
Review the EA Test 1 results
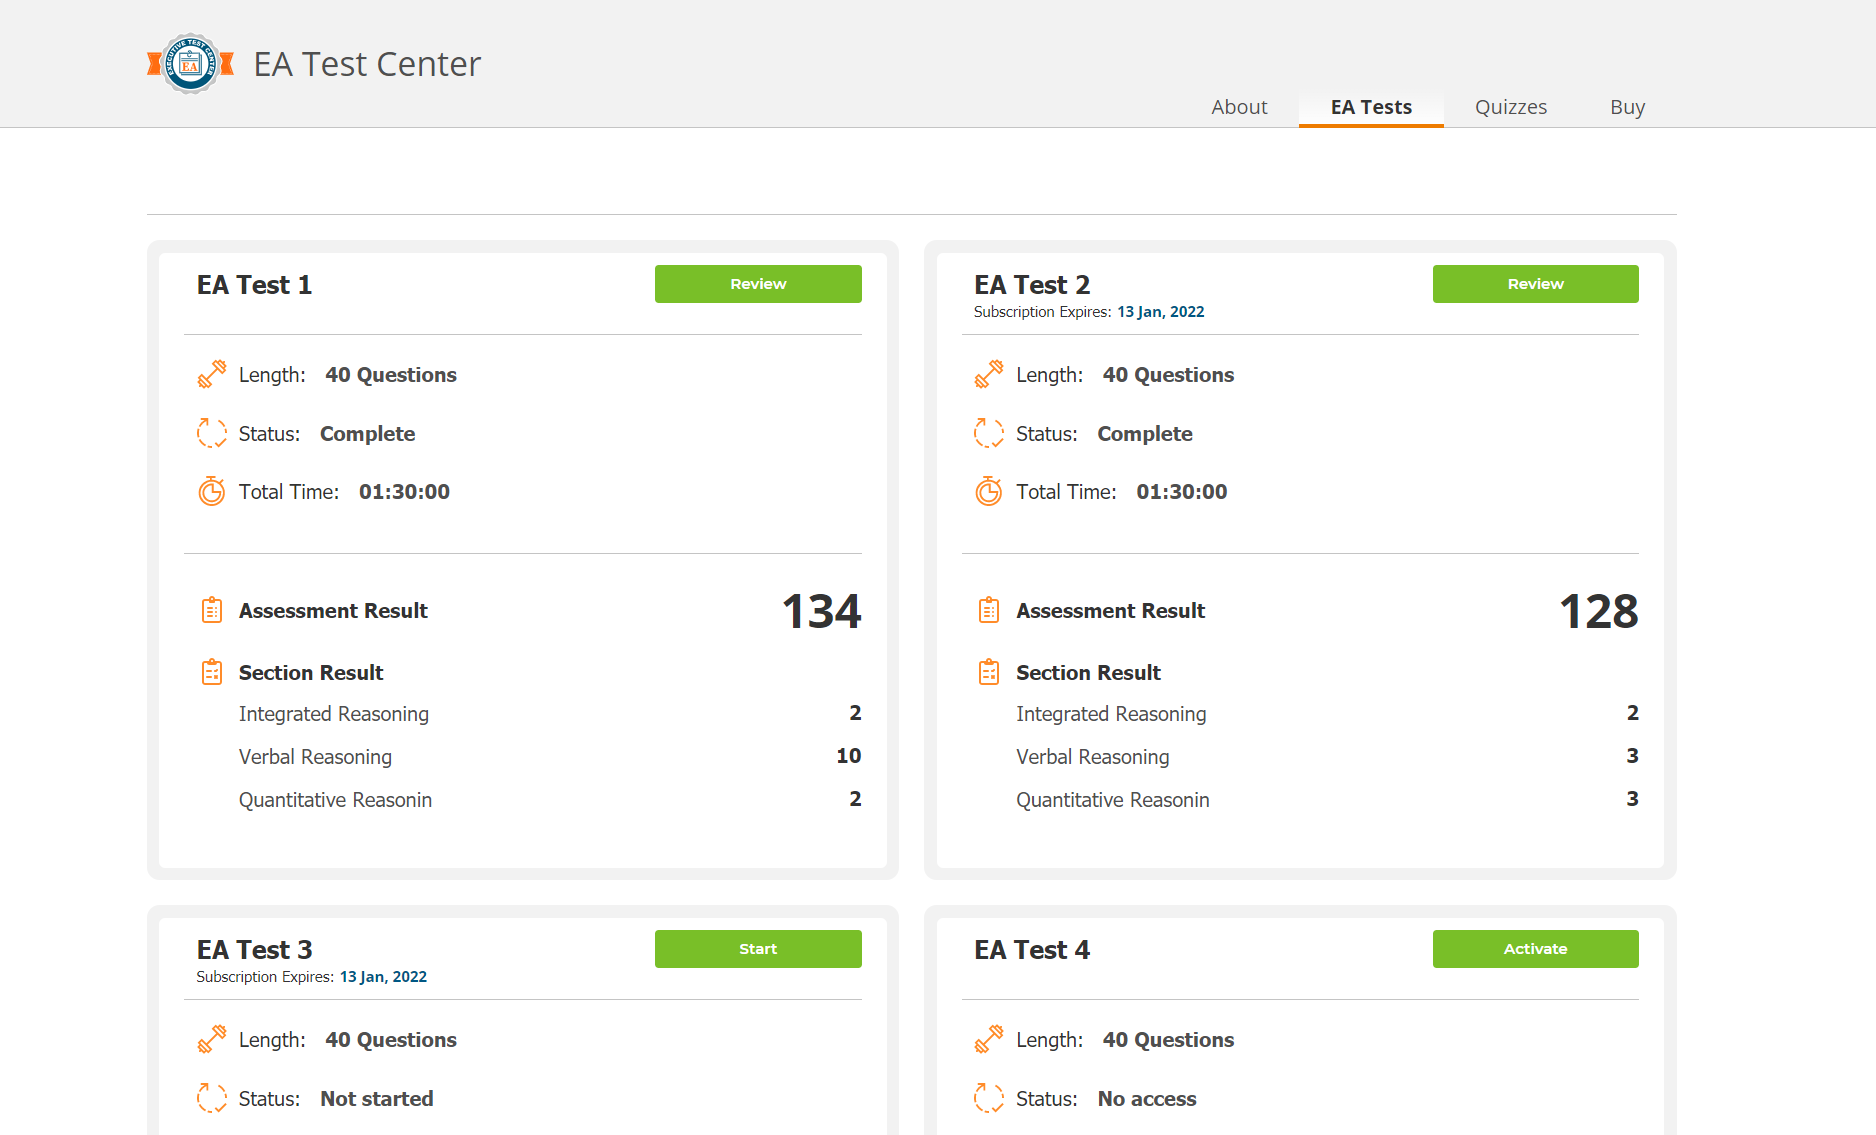coord(758,284)
